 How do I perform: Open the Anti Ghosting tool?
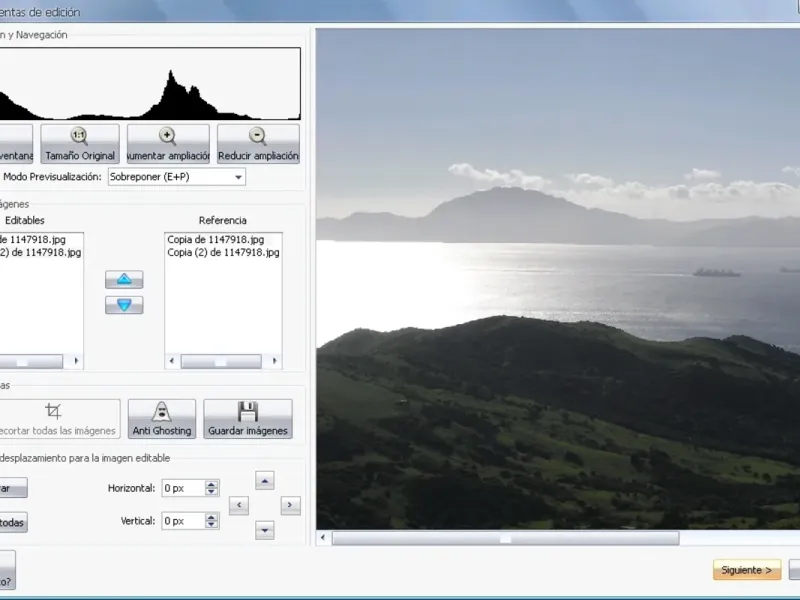[x=161, y=418]
